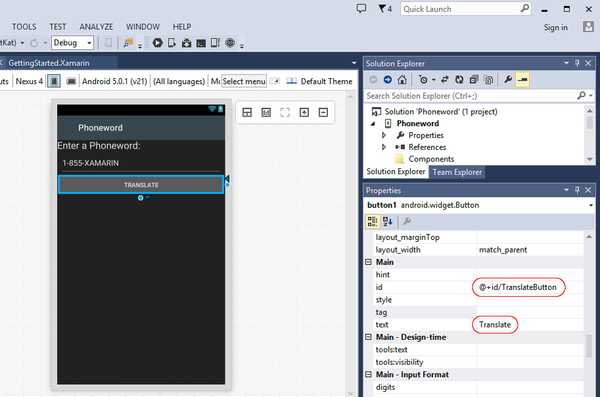The image size is (600, 397).
Task: Click the Android robot toolbar icon
Action: 186,43
